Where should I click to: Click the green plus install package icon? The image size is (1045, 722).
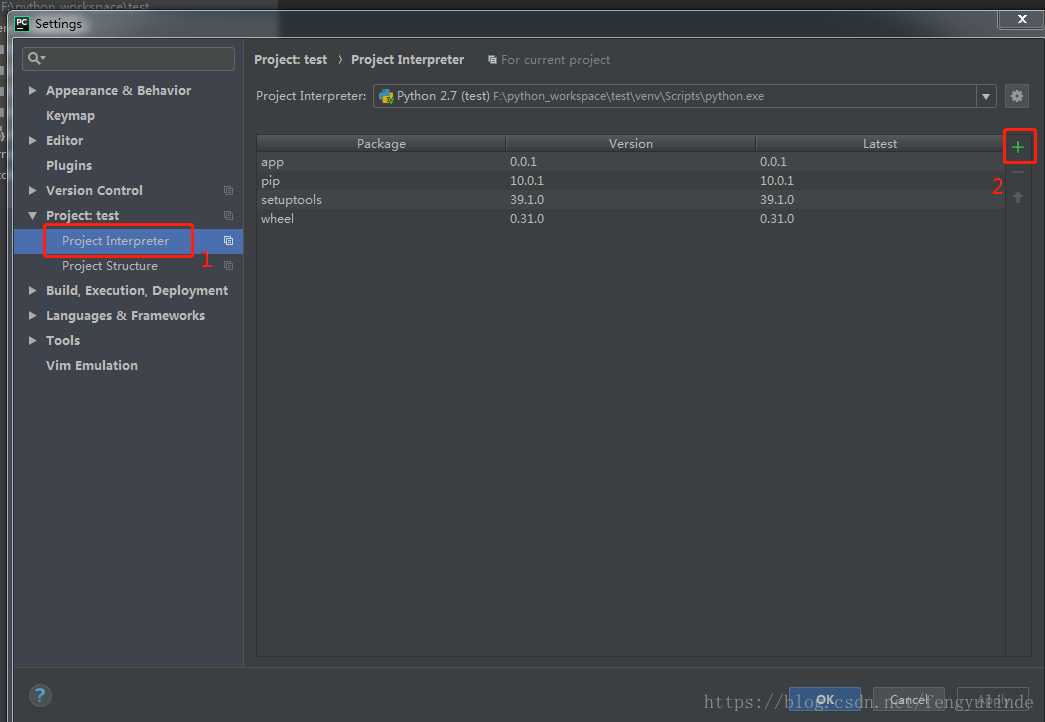click(1018, 147)
